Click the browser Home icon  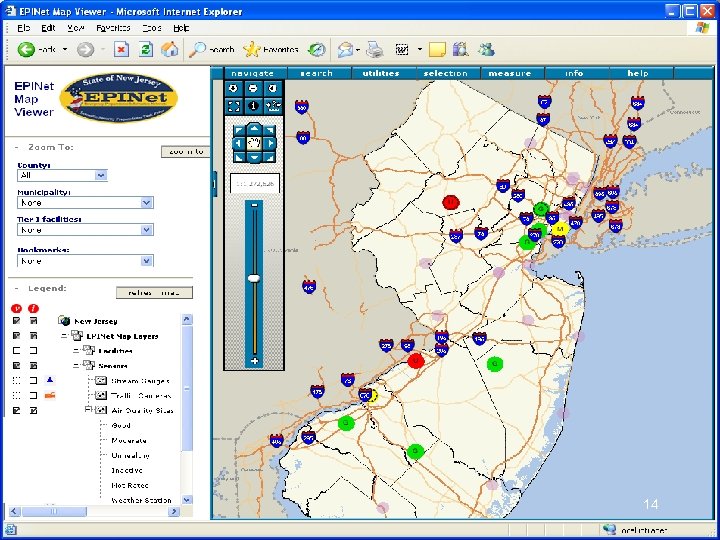[171, 49]
